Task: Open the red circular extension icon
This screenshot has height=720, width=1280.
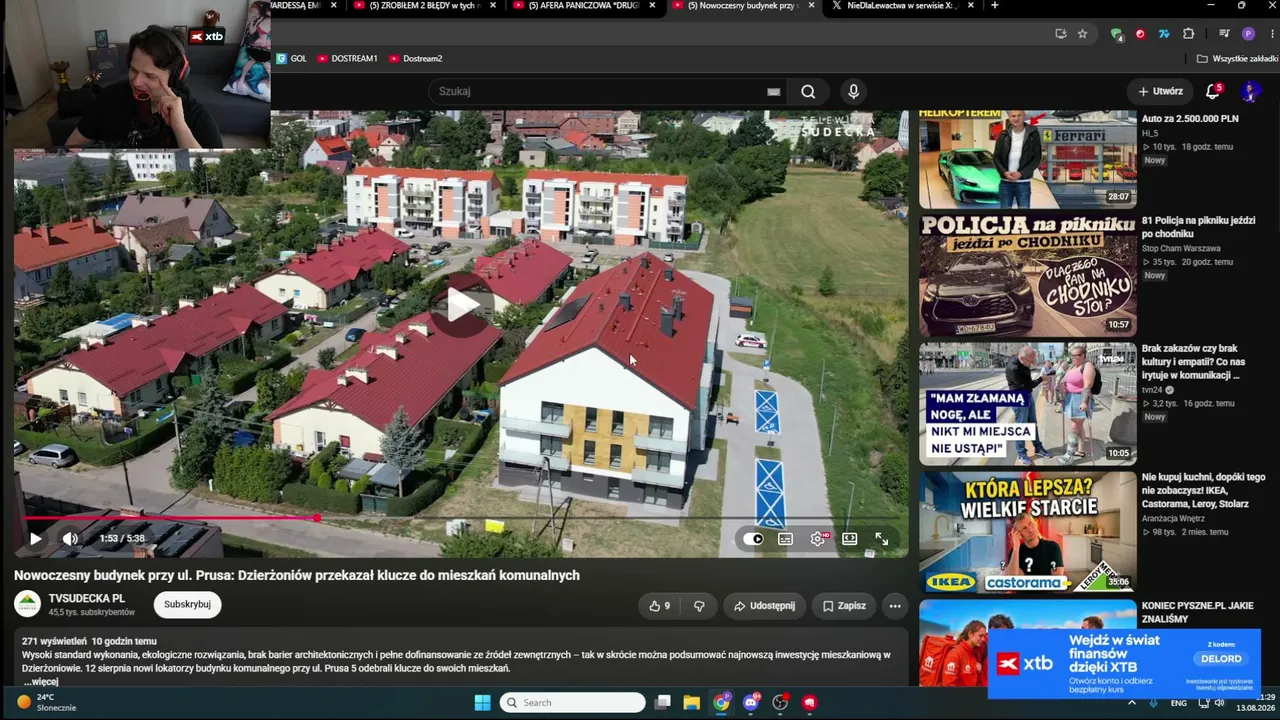Action: 1140,34
